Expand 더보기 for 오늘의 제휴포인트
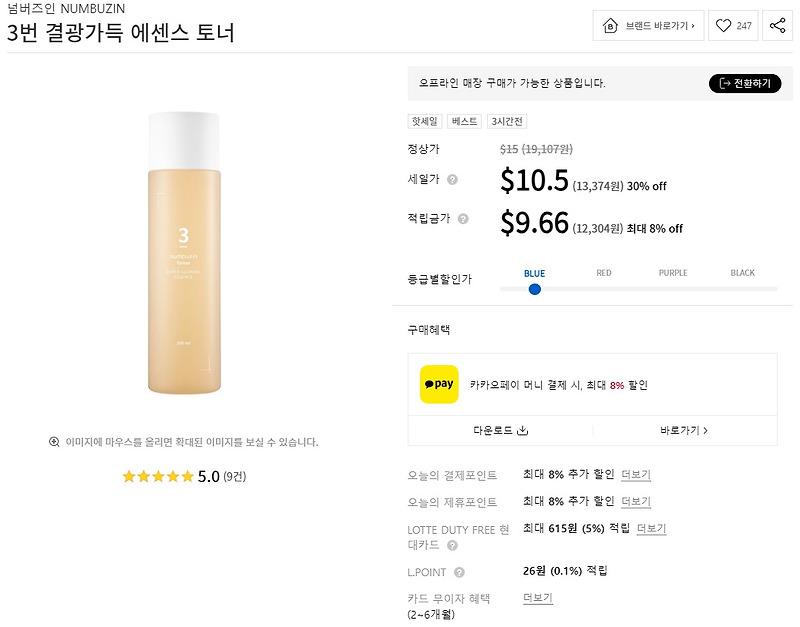The width and height of the screenshot is (800, 627). coord(636,501)
